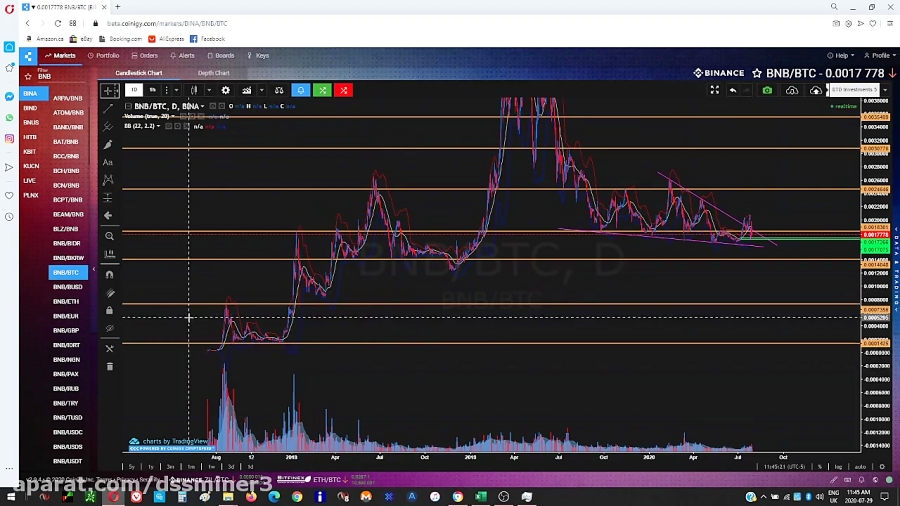
Task: Toggle lock all drawing tools
Action: coord(109,310)
